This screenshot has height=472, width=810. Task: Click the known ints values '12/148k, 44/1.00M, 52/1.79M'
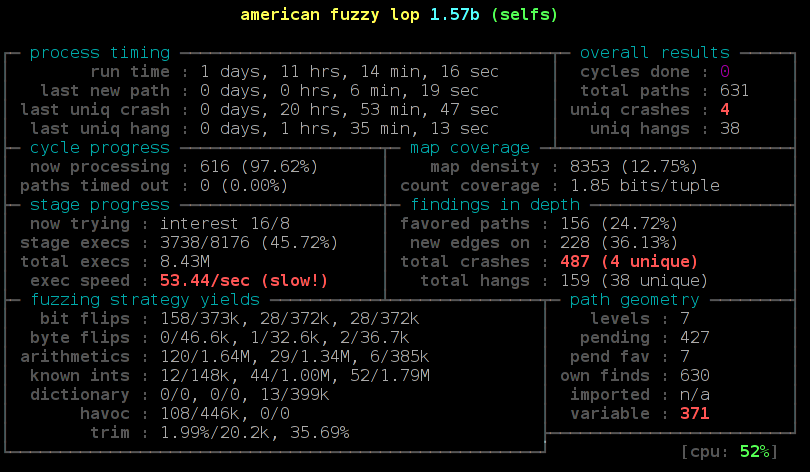(x=294, y=376)
